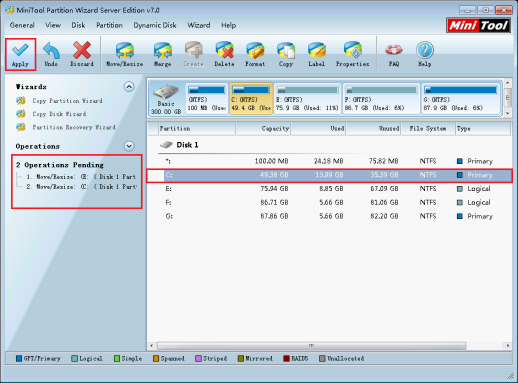
Task: Sort by Unused column header
Action: 373,129
